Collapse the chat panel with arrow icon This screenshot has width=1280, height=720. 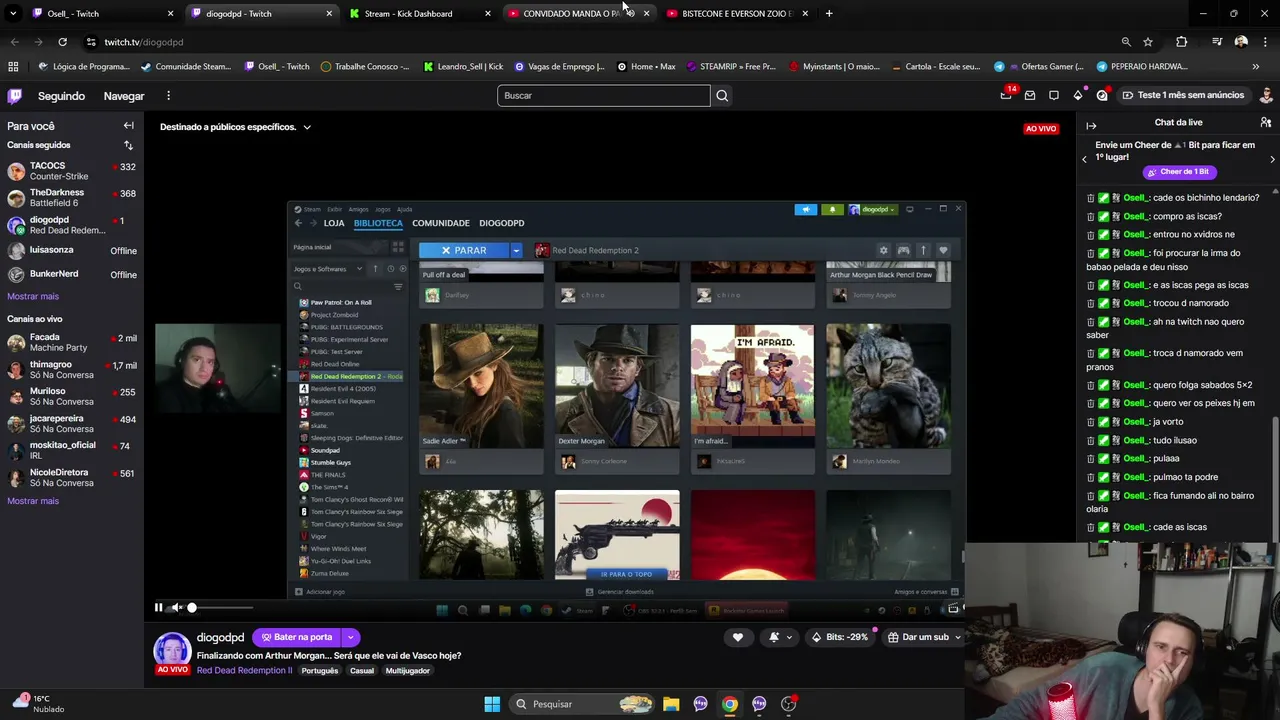coord(1091,125)
